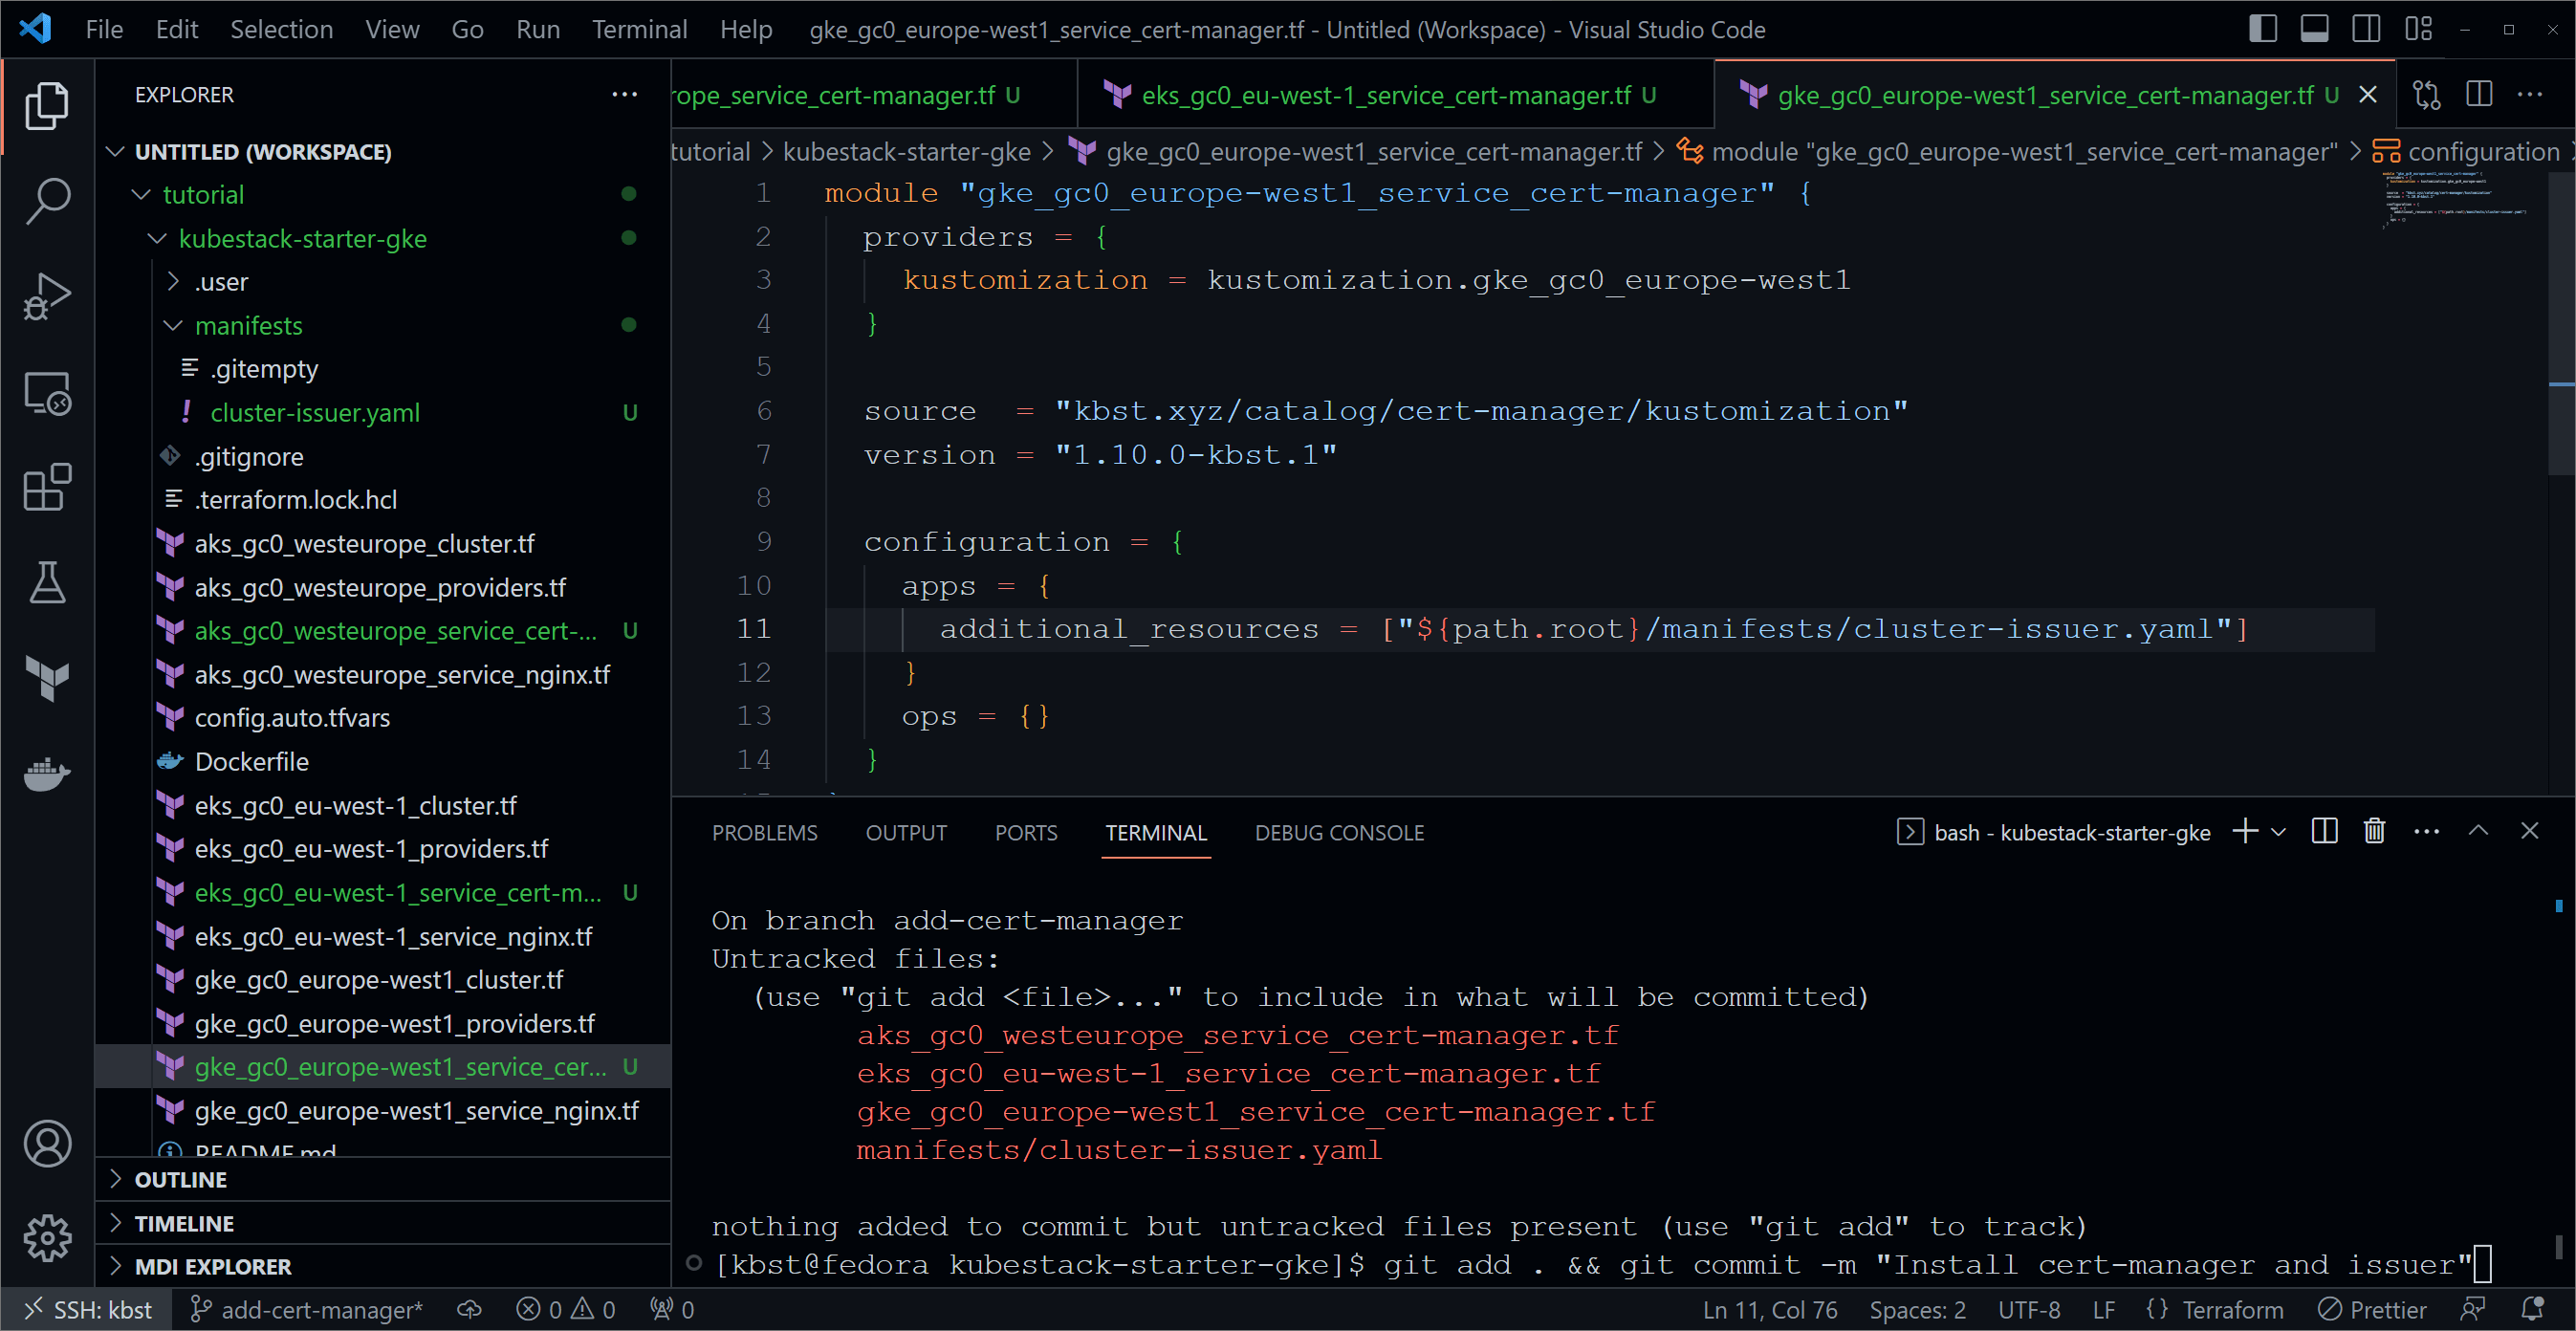
Task: Open the terminal launch profile dropdown arrow
Action: pos(2278,831)
